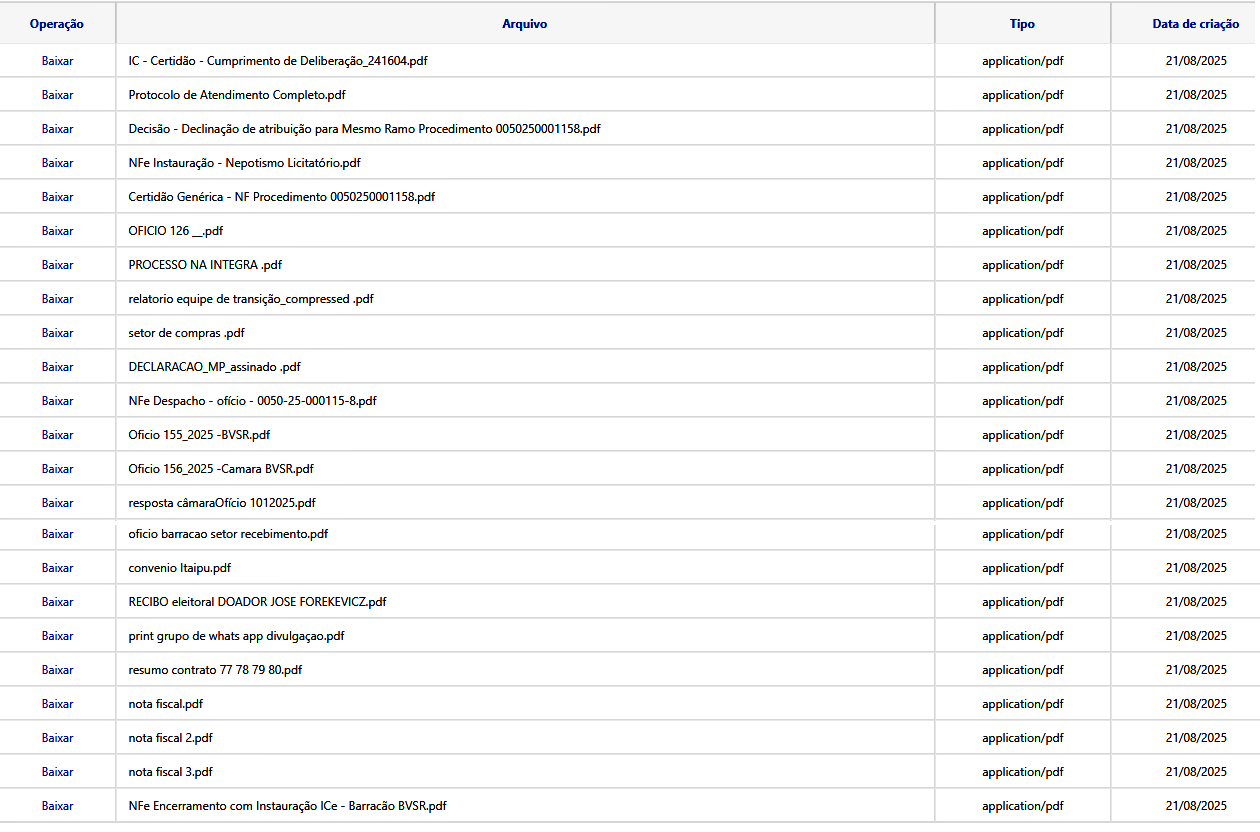Download Oficio 156_2025 -Camara BVSR.pdf
1260x832 pixels.
click(57, 469)
